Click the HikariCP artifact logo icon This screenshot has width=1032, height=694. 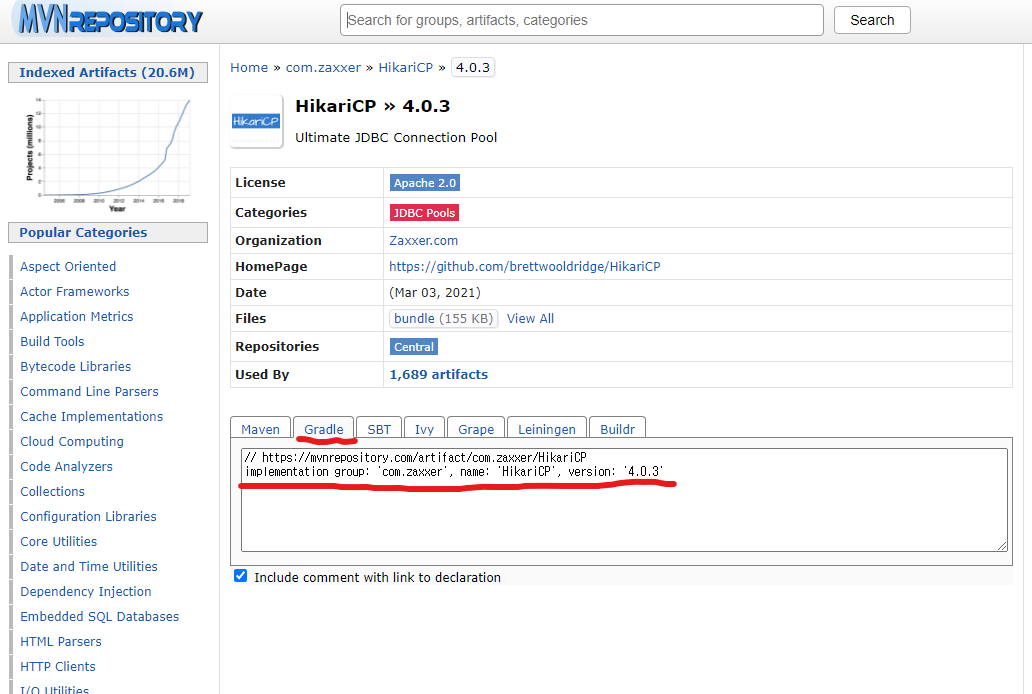coord(256,121)
